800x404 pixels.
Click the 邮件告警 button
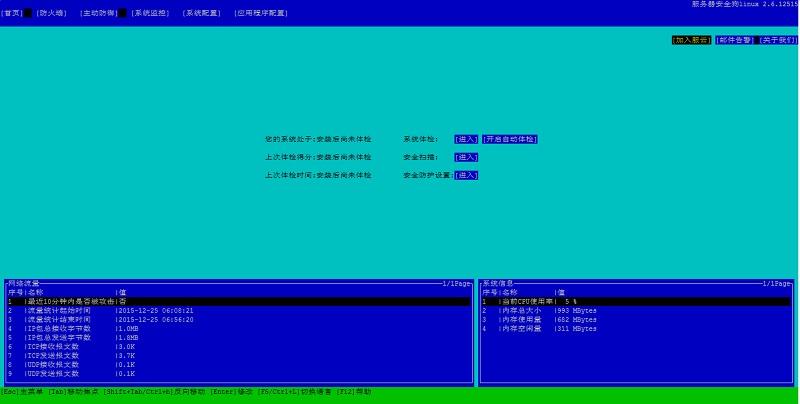click(x=734, y=40)
